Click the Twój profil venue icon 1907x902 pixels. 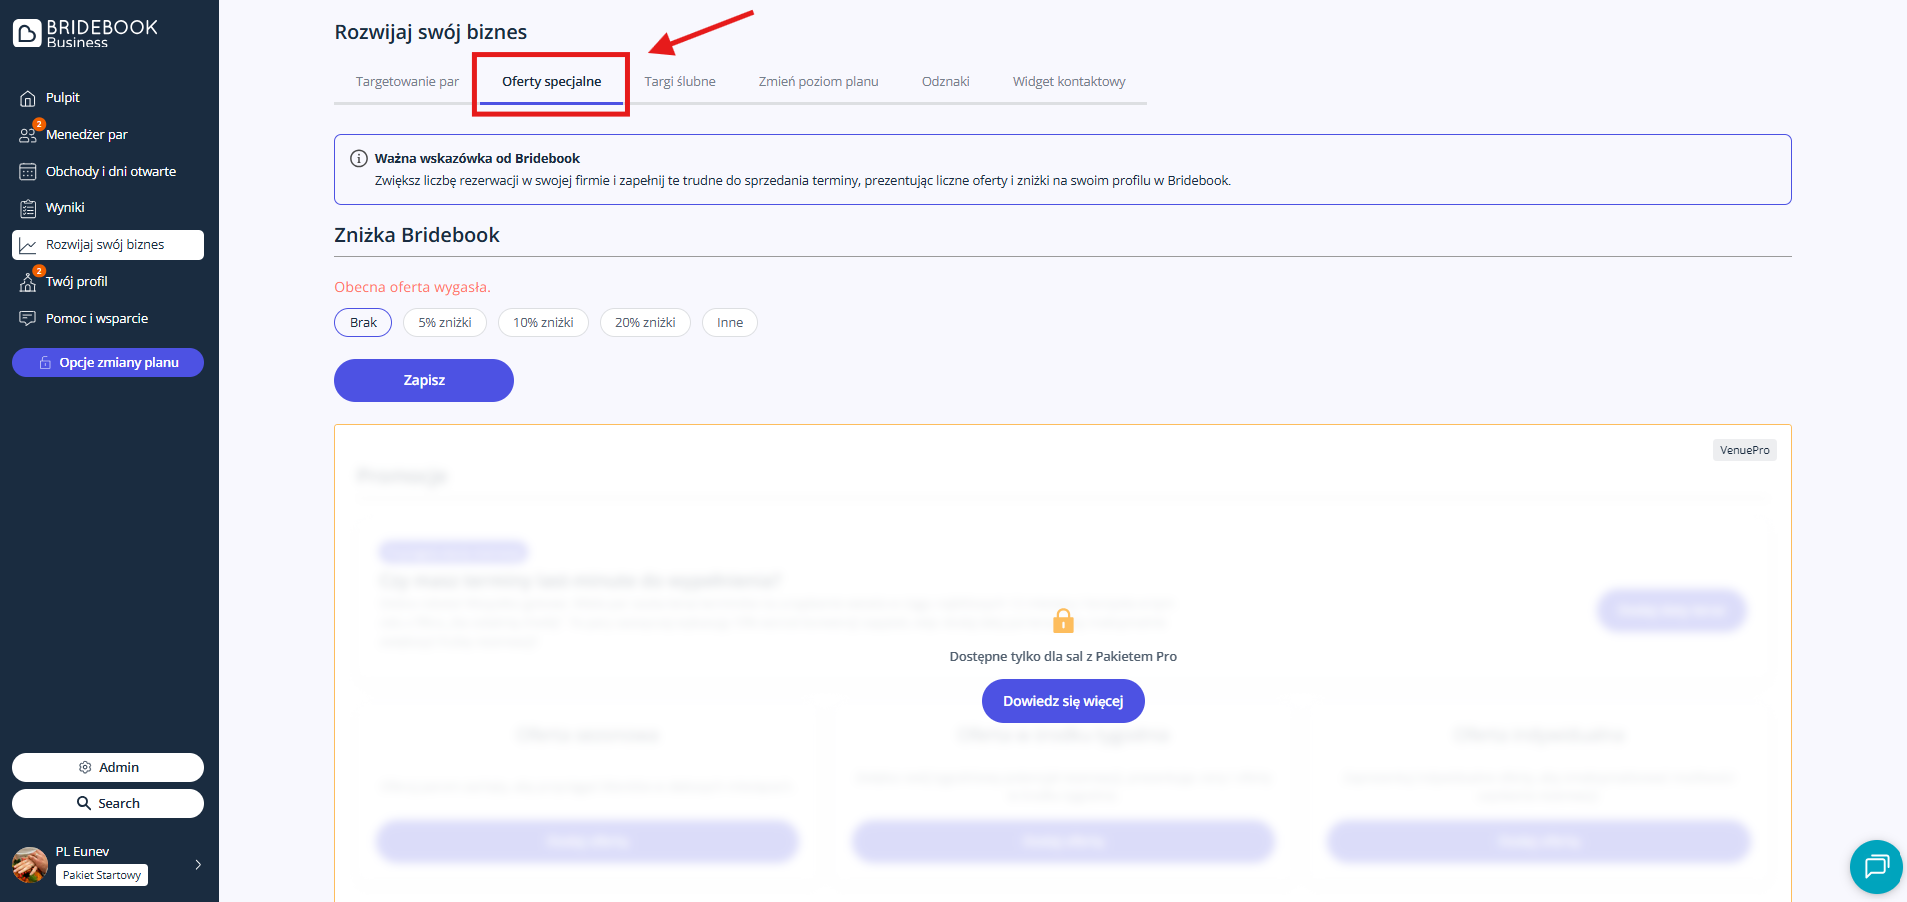pos(28,282)
